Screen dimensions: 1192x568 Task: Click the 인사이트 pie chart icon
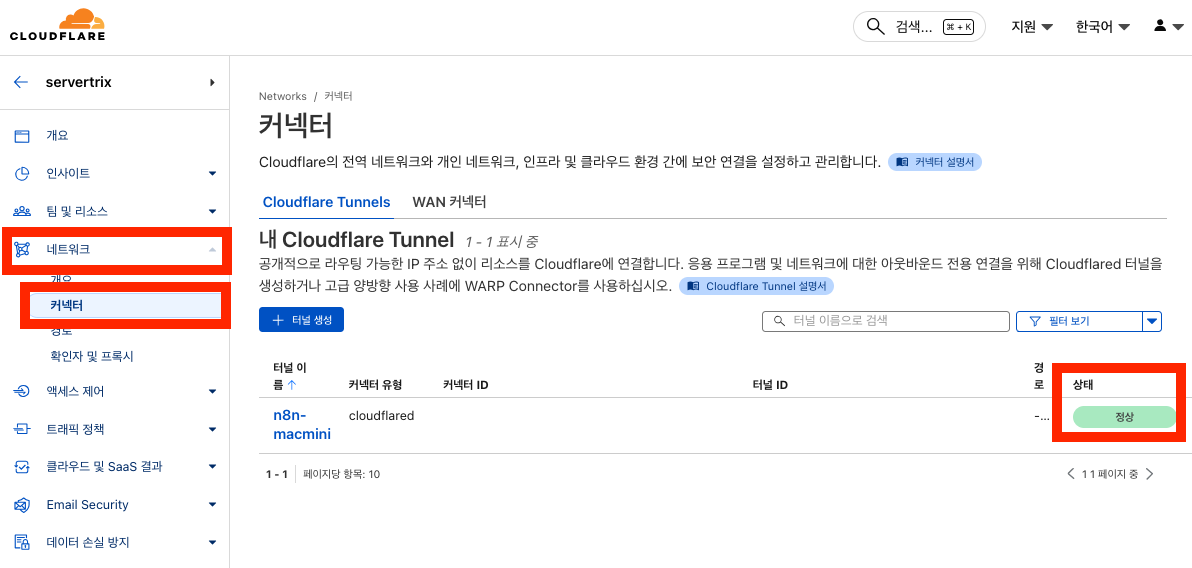pyautogui.click(x=22, y=174)
